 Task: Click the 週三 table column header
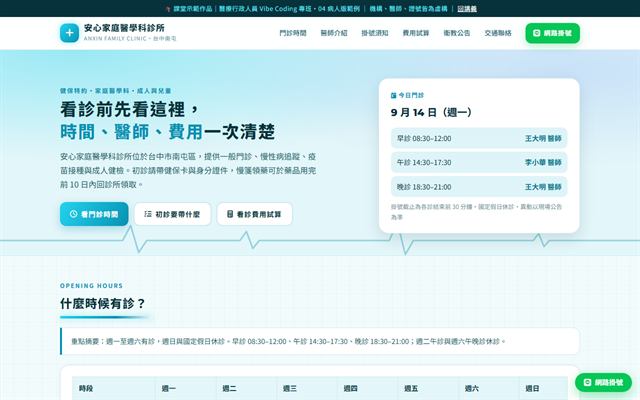pyautogui.click(x=307, y=388)
